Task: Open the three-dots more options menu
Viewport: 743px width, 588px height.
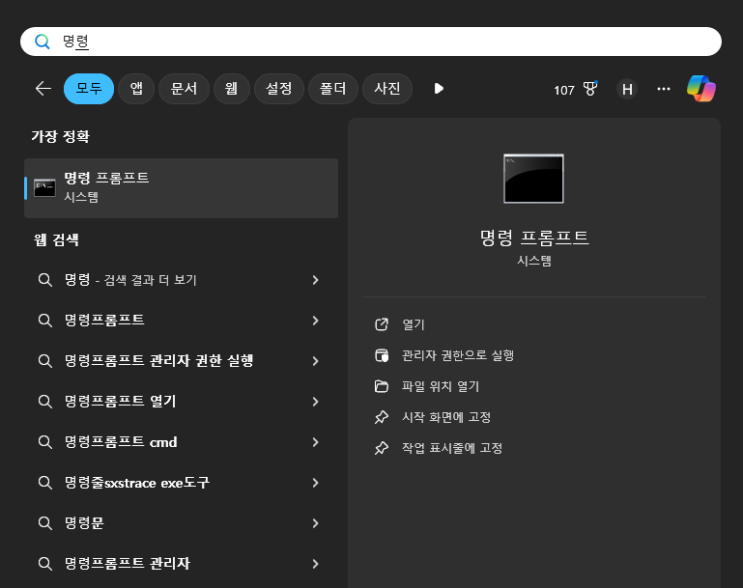Action: [663, 89]
